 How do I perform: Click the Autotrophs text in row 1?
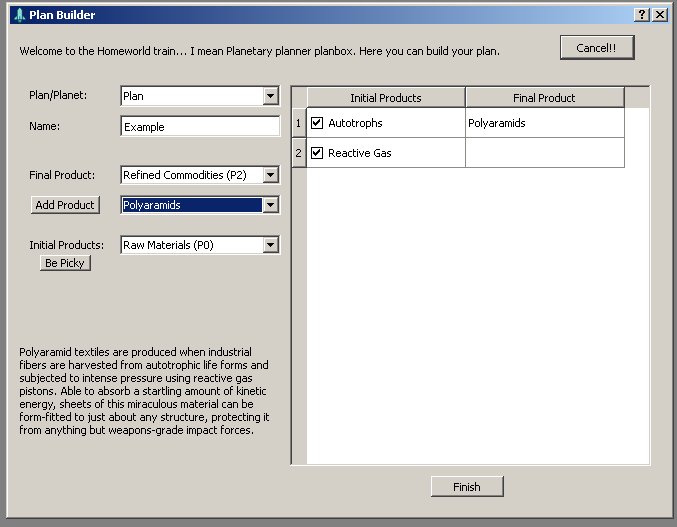tap(355, 123)
